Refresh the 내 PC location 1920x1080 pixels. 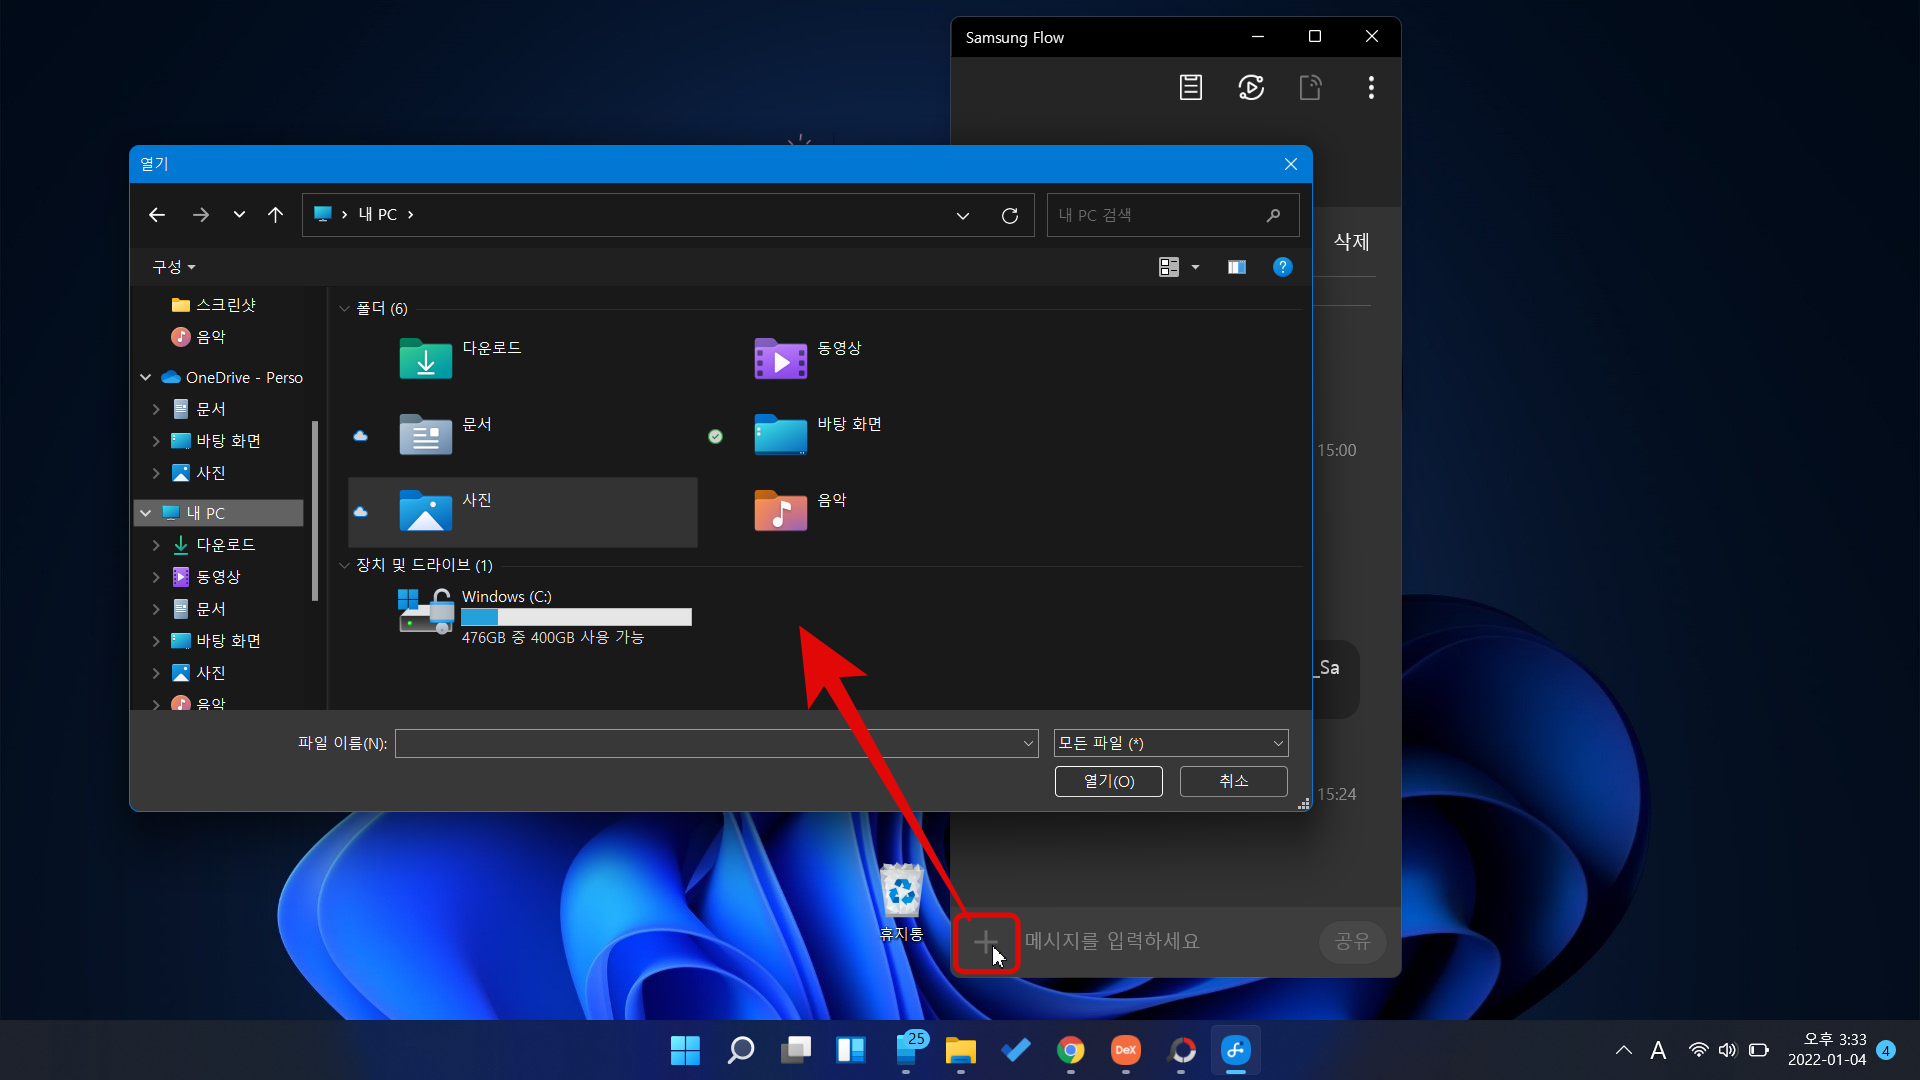click(1010, 215)
